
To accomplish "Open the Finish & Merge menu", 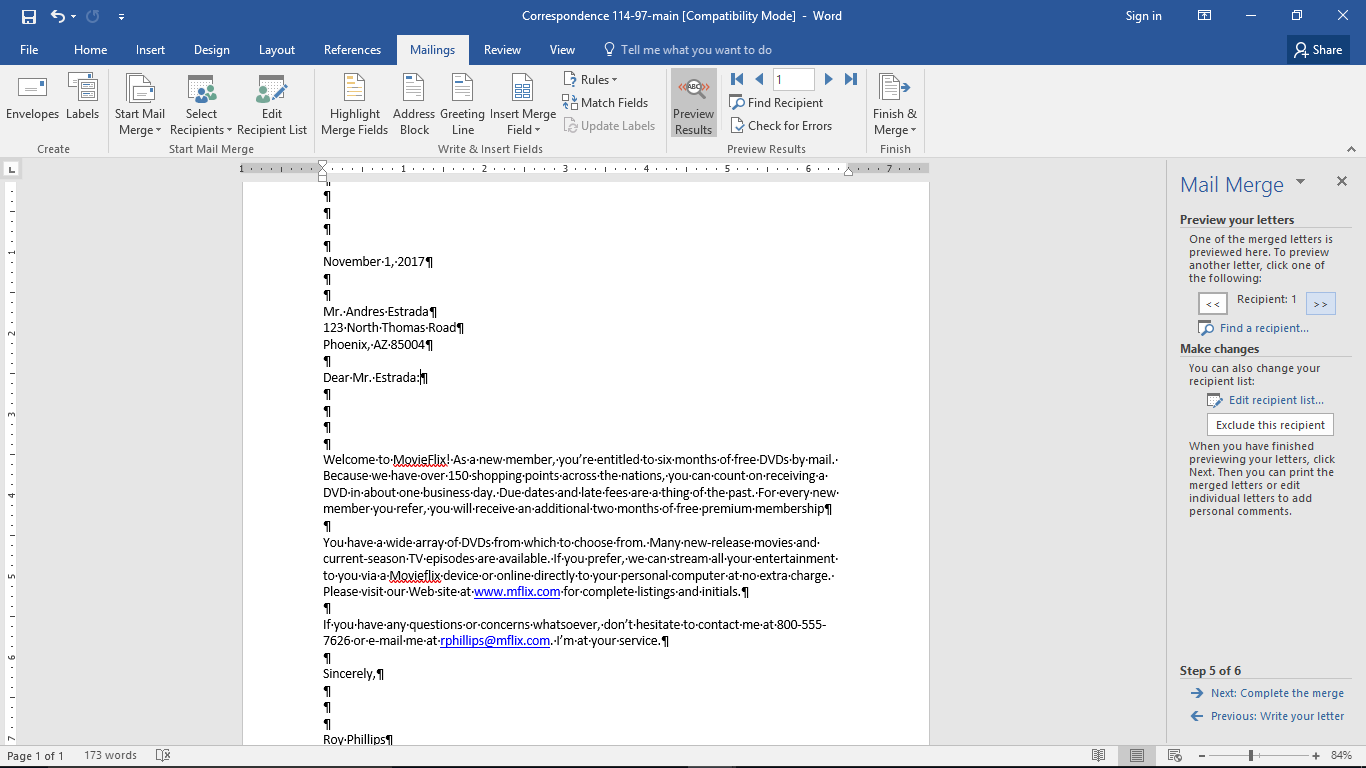I will pos(893,103).
